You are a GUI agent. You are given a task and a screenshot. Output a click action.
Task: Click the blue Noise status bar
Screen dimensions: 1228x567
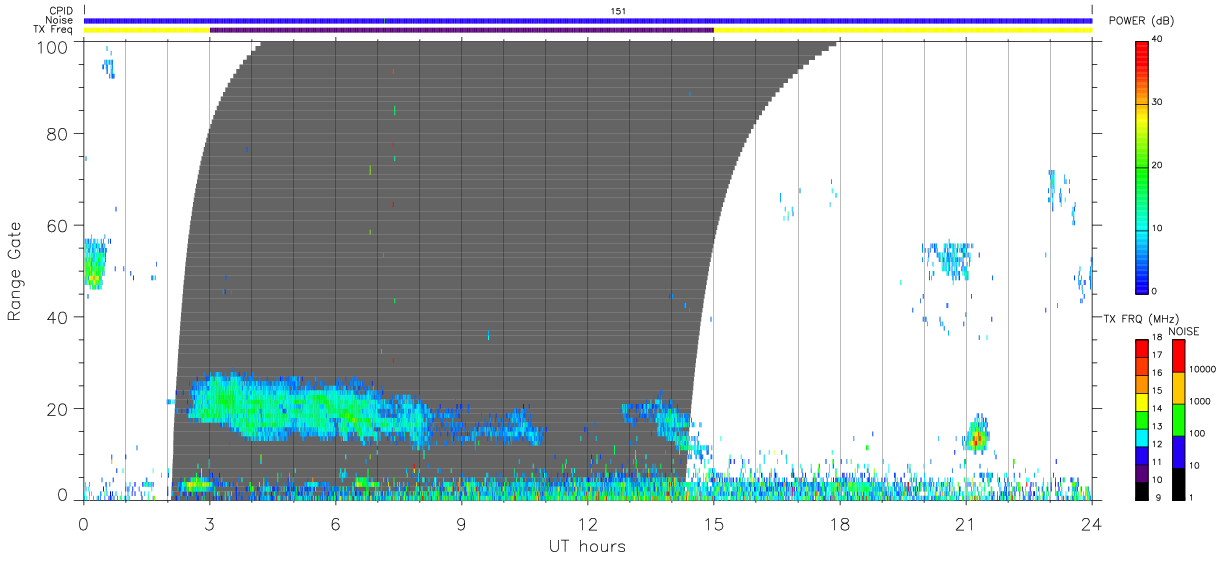(x=588, y=20)
